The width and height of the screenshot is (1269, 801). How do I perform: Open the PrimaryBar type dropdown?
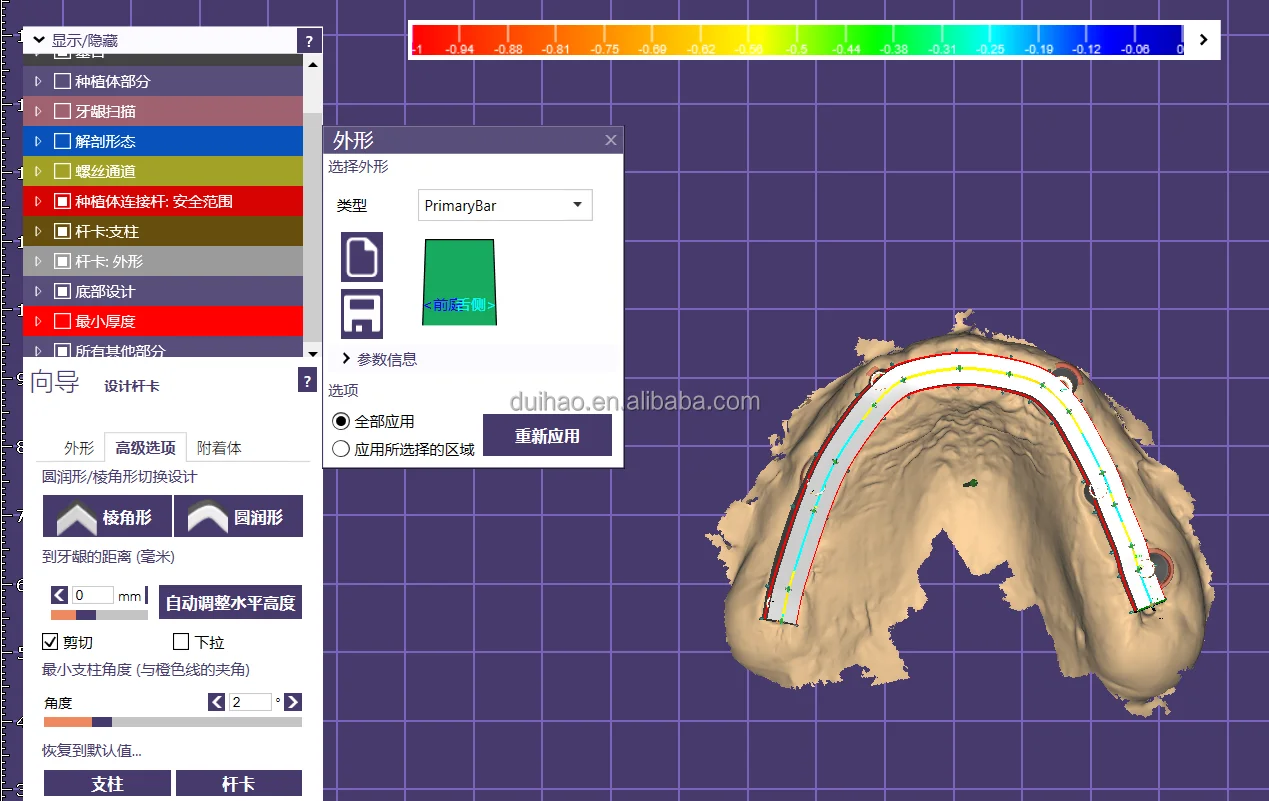point(505,205)
